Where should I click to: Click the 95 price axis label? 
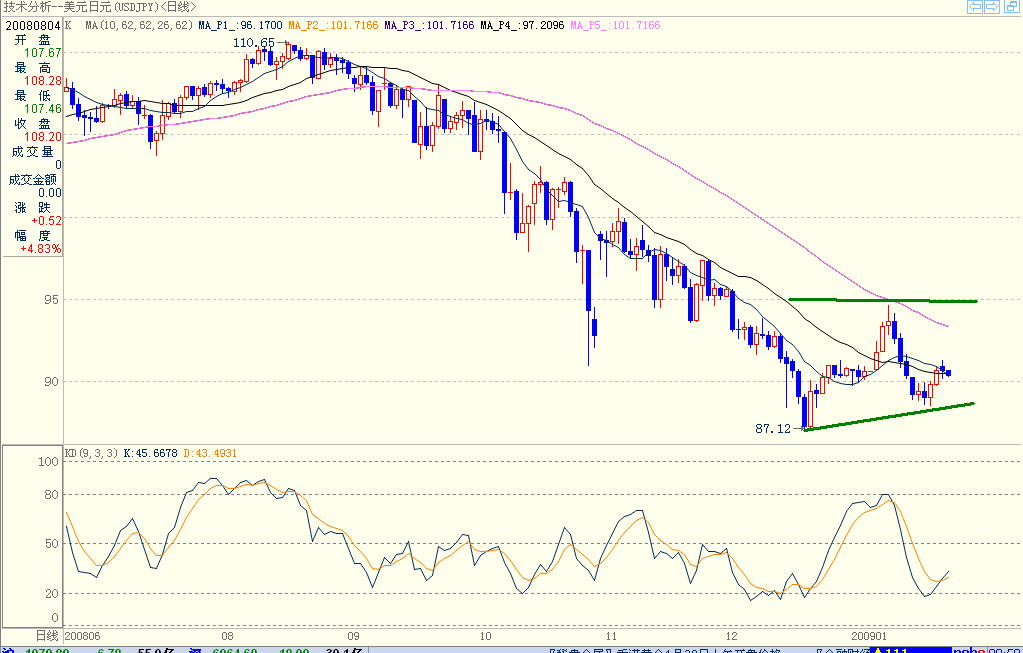point(51,299)
